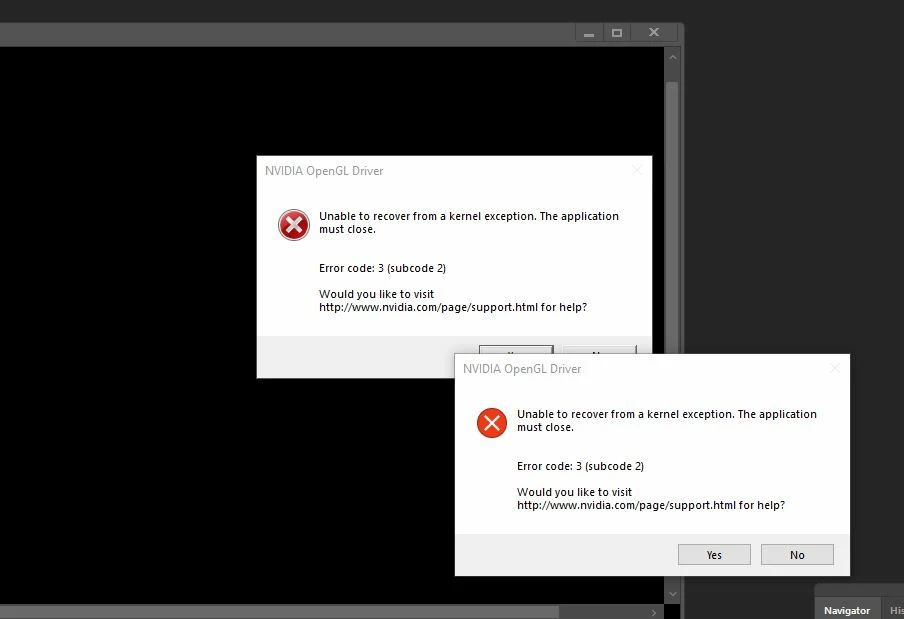The width and height of the screenshot is (904, 619).
Task: Click the back dialog's title "NVIDIA OpenGL Driver"
Action: pos(324,171)
